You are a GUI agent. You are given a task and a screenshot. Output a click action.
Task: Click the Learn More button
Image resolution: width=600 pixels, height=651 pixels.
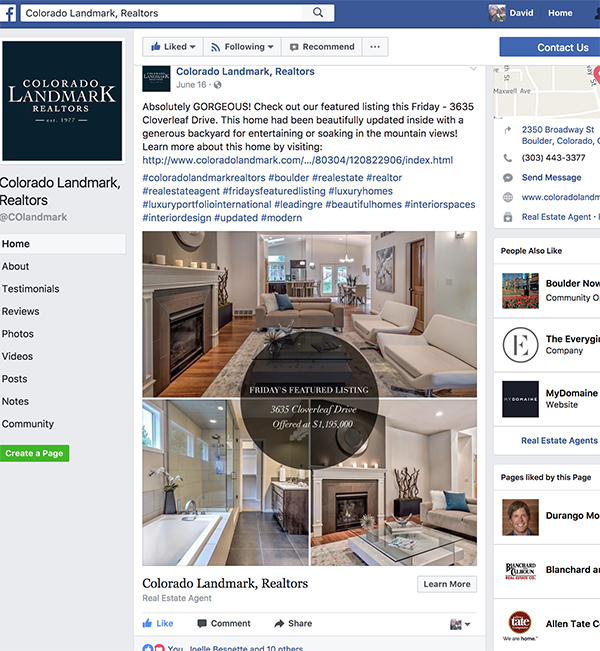coord(447,584)
